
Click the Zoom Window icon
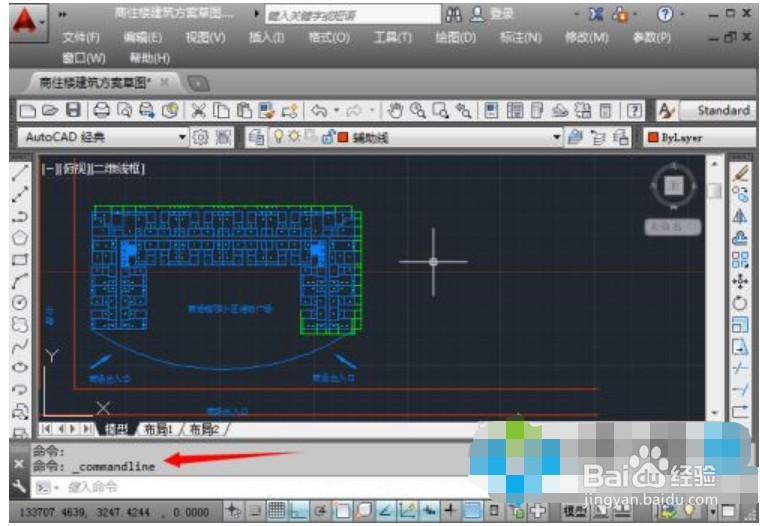[x=440, y=111]
